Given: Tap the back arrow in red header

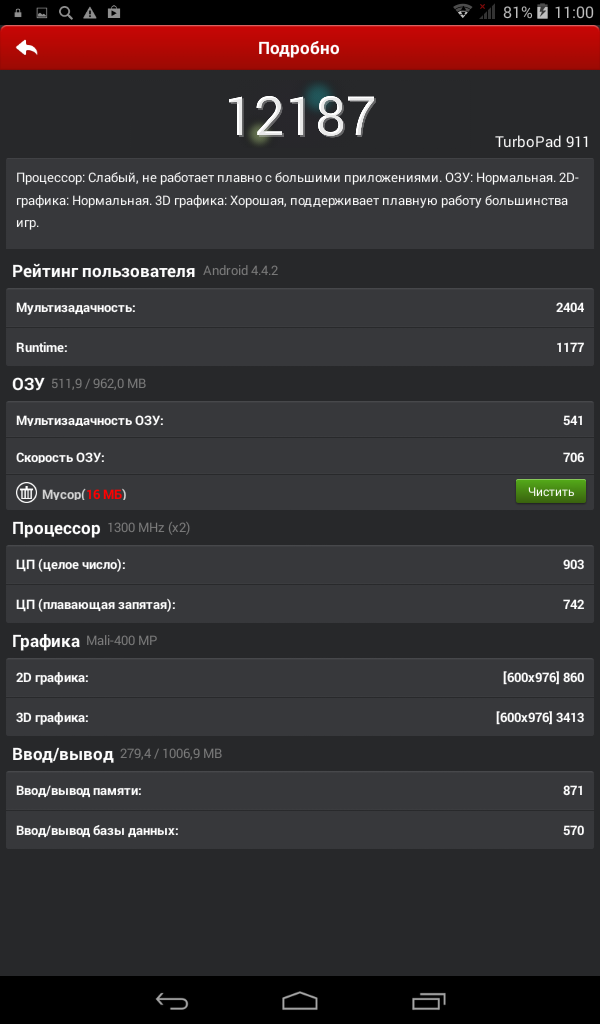Looking at the screenshot, I should click(x=27, y=48).
